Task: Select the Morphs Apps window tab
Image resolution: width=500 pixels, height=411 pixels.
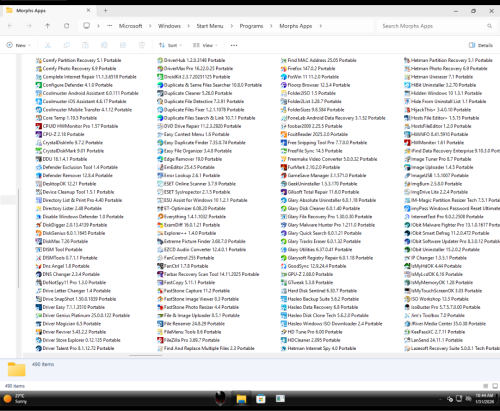Action: pos(48,11)
